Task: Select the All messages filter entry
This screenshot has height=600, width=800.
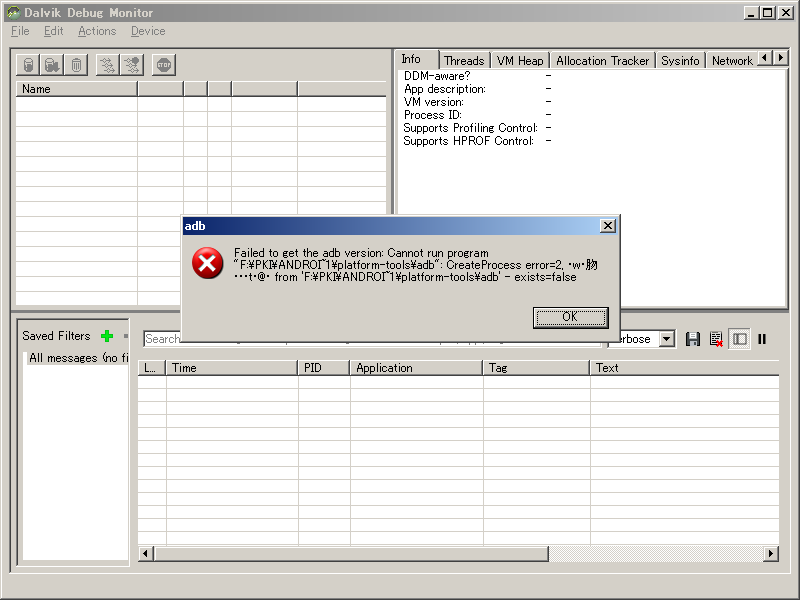Action: (x=78, y=358)
